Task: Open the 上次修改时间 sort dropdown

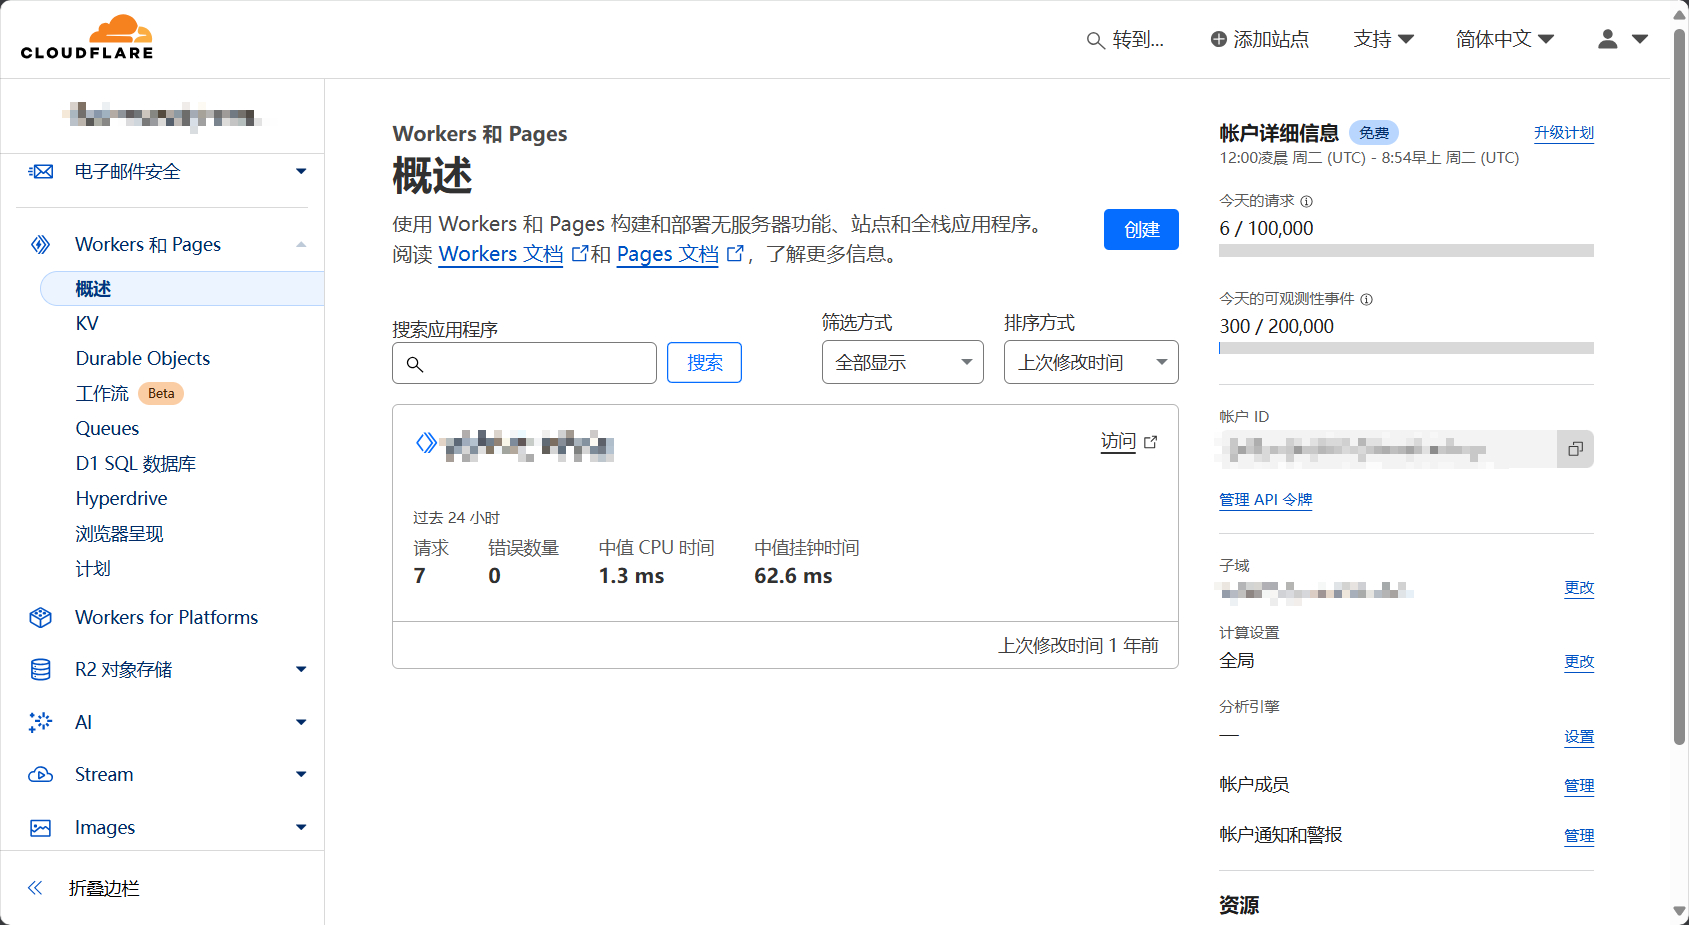Action: [x=1089, y=362]
